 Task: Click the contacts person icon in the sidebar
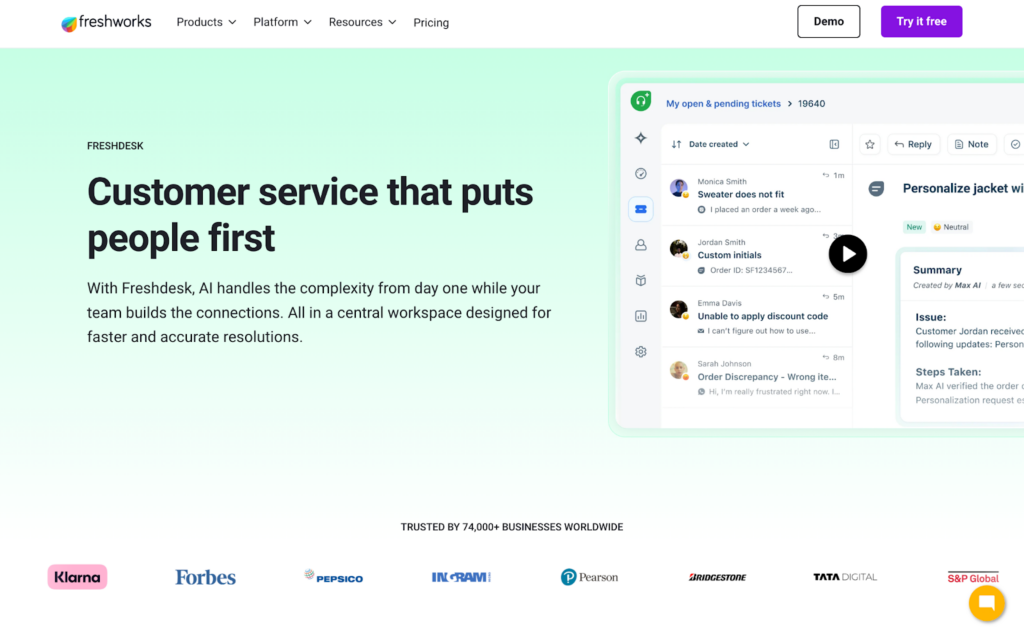pyautogui.click(x=641, y=245)
